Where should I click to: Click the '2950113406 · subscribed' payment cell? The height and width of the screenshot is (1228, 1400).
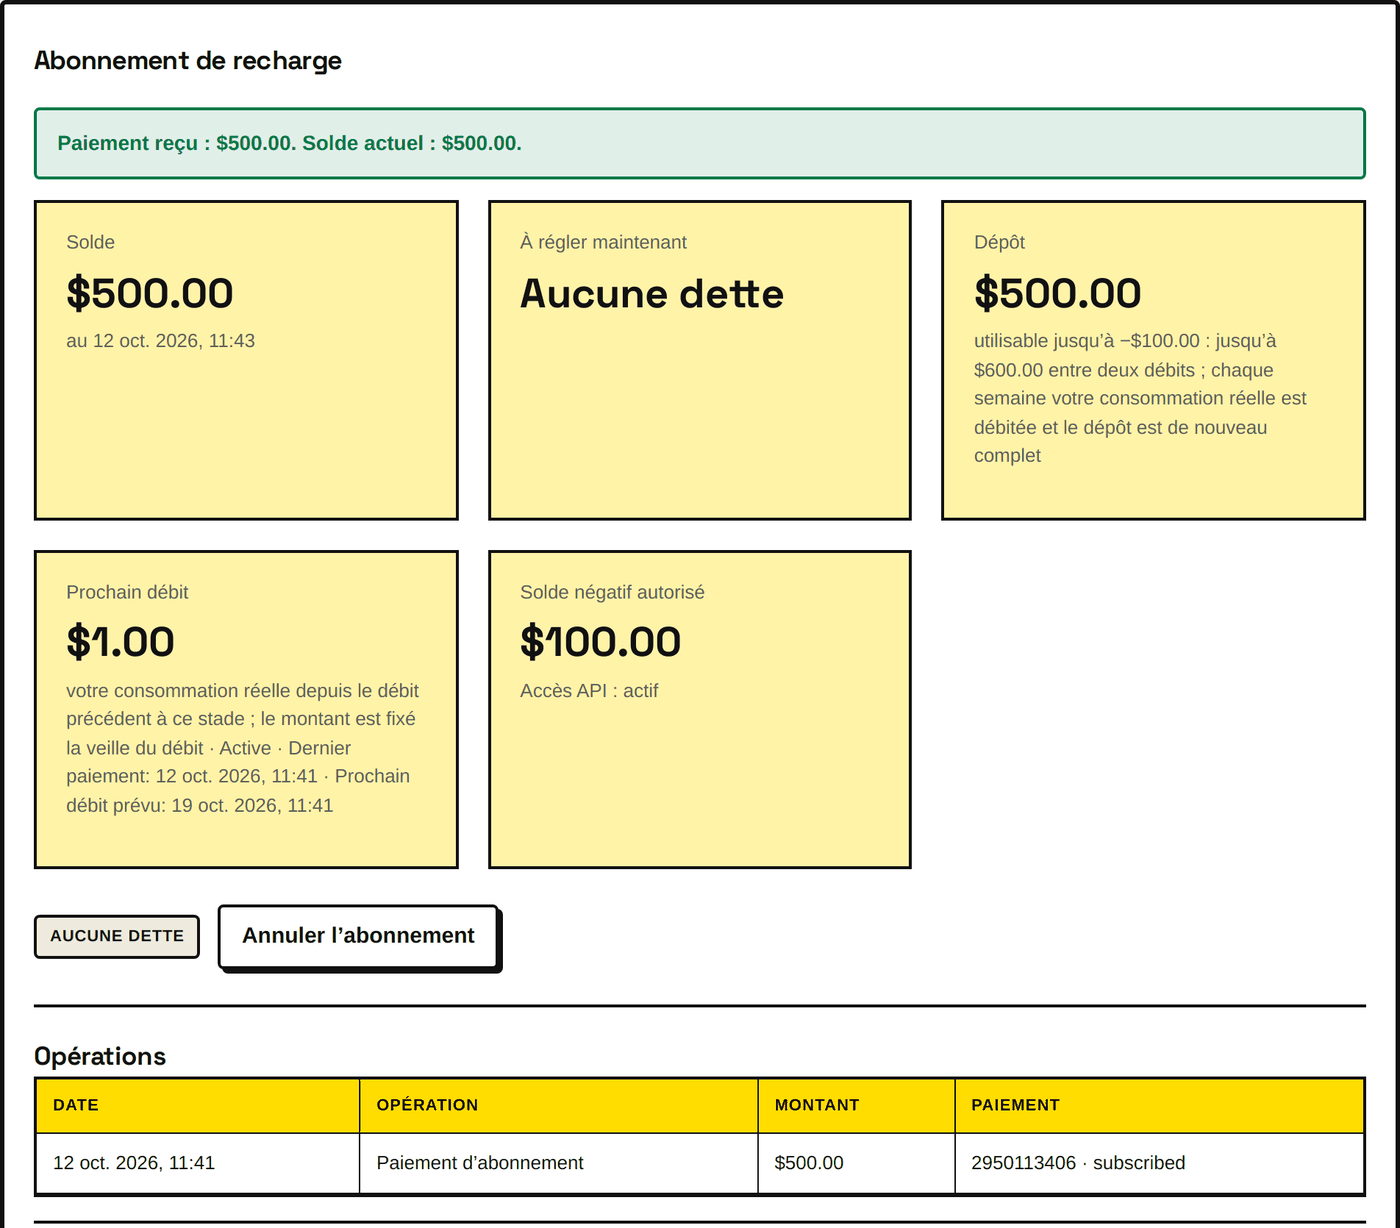click(x=1159, y=1163)
